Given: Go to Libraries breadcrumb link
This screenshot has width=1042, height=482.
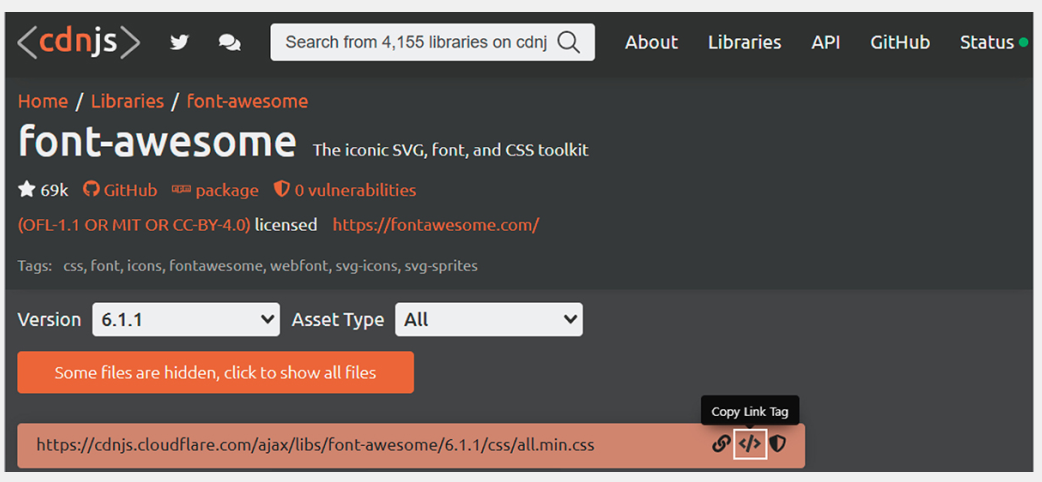Looking at the screenshot, I should coord(128,102).
